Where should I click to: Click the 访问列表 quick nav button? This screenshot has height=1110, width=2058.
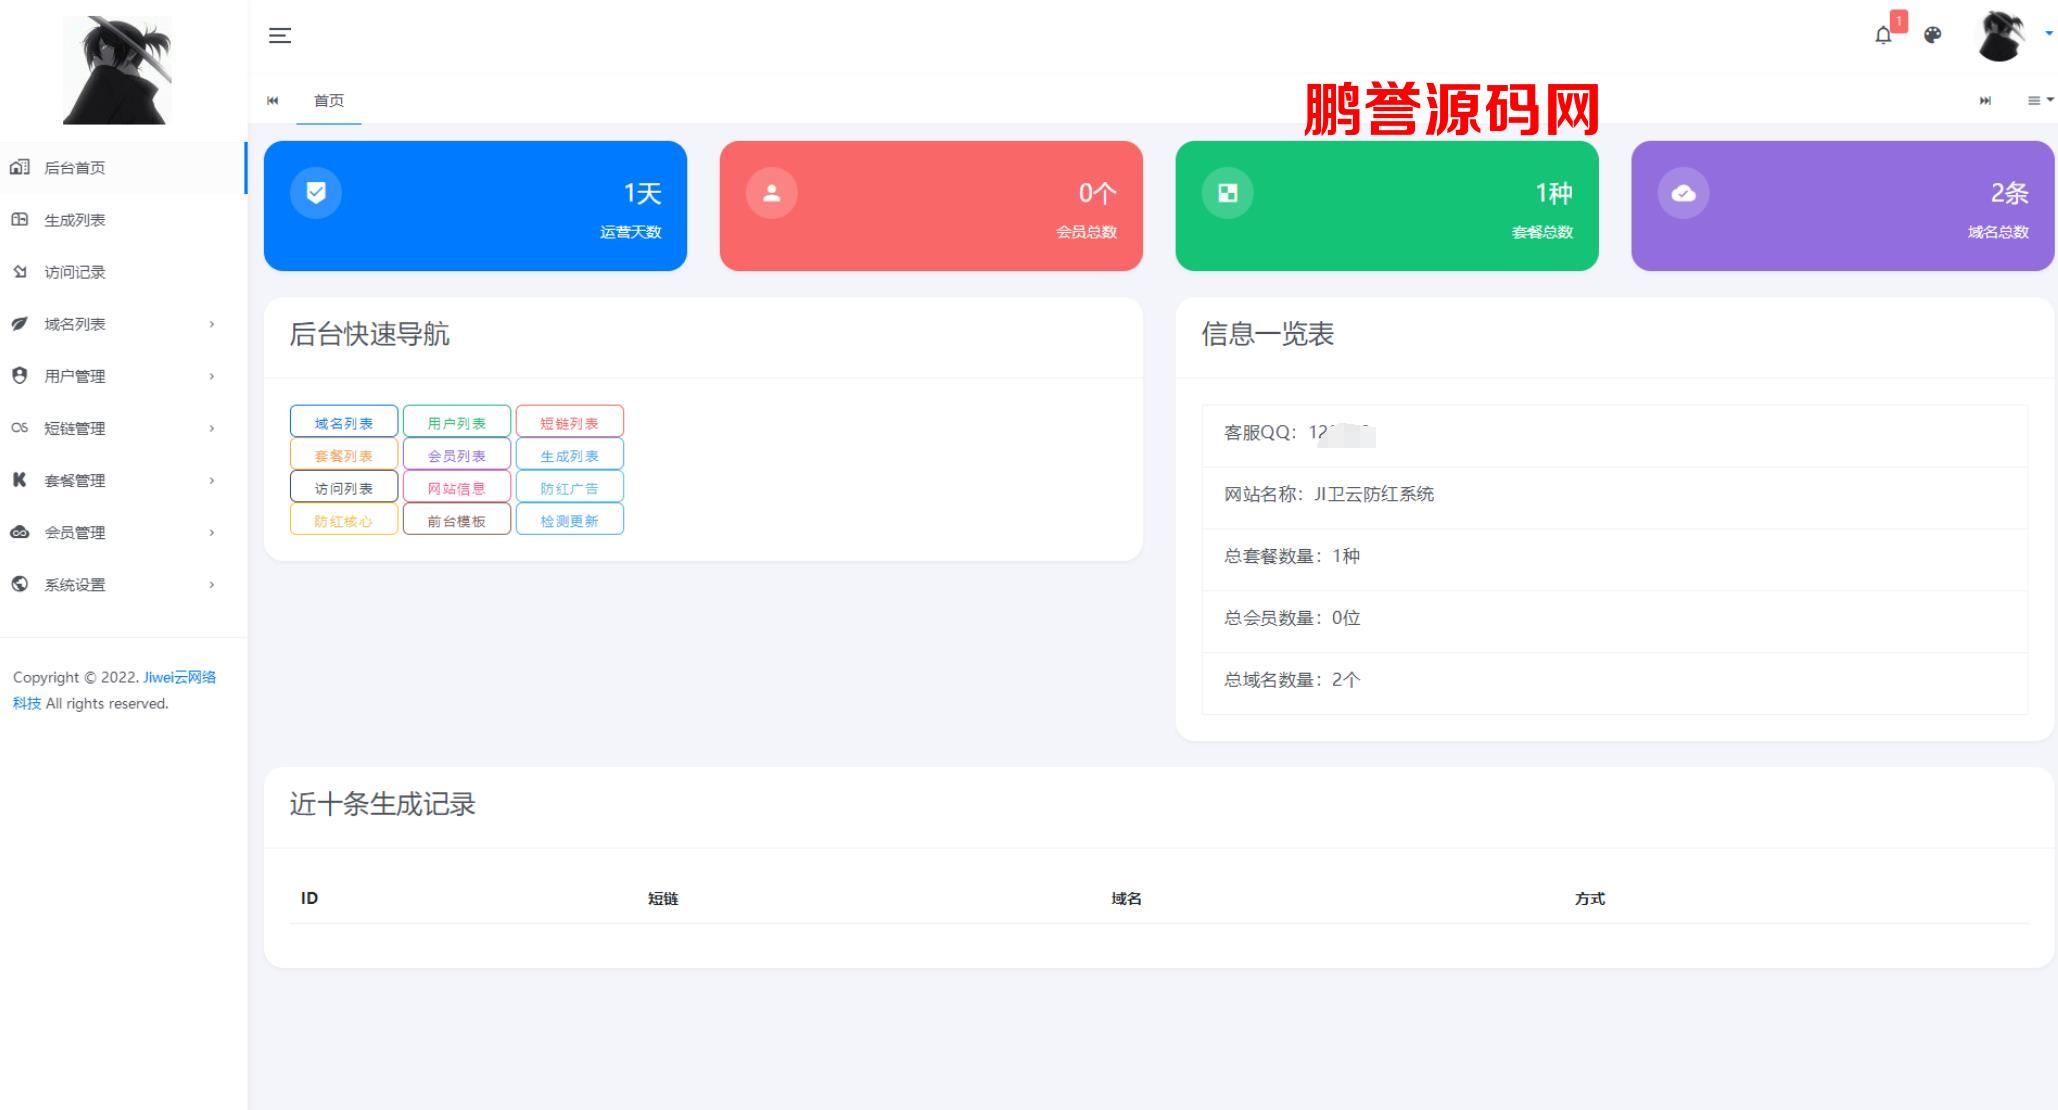point(344,487)
